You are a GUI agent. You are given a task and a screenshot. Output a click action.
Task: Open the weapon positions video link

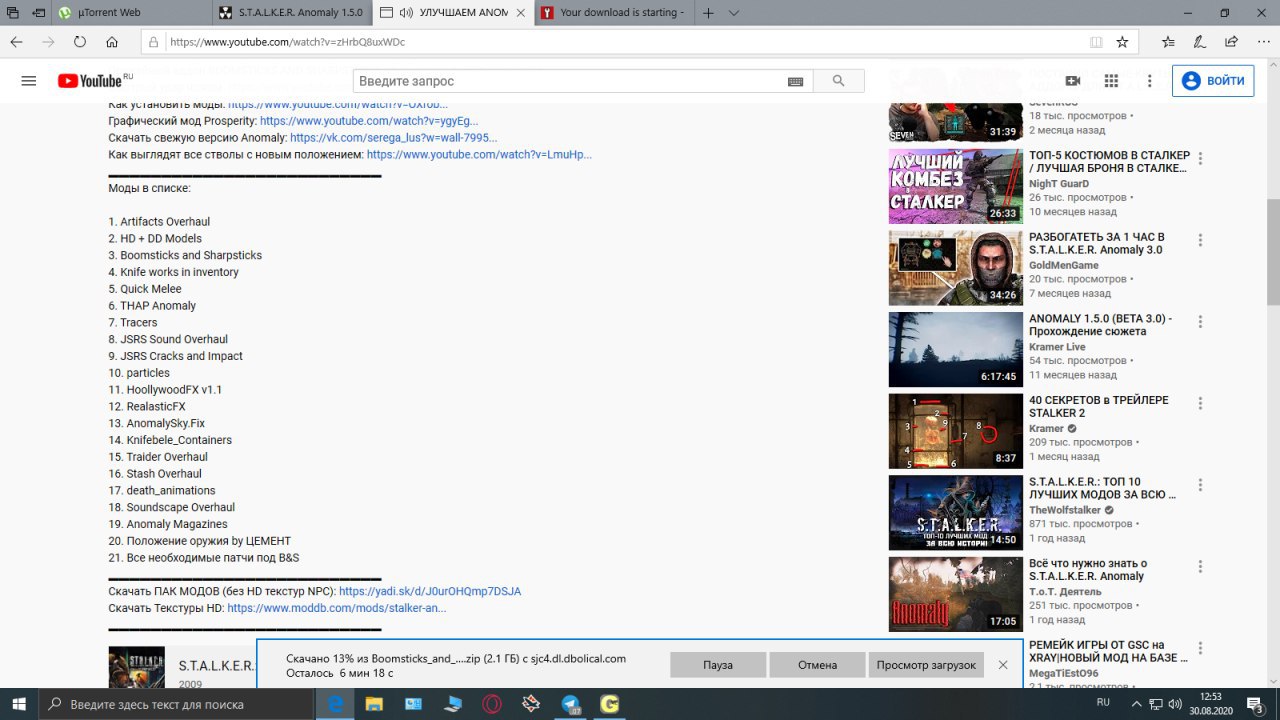click(x=479, y=155)
